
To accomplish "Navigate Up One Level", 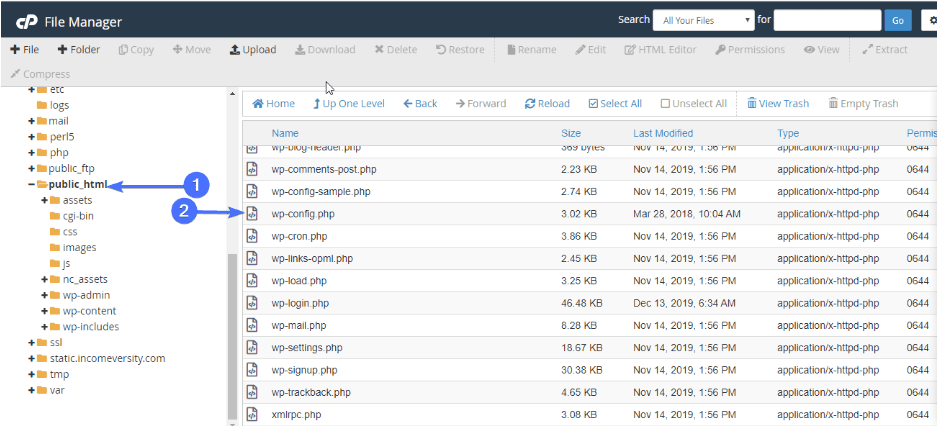I will tap(349, 104).
